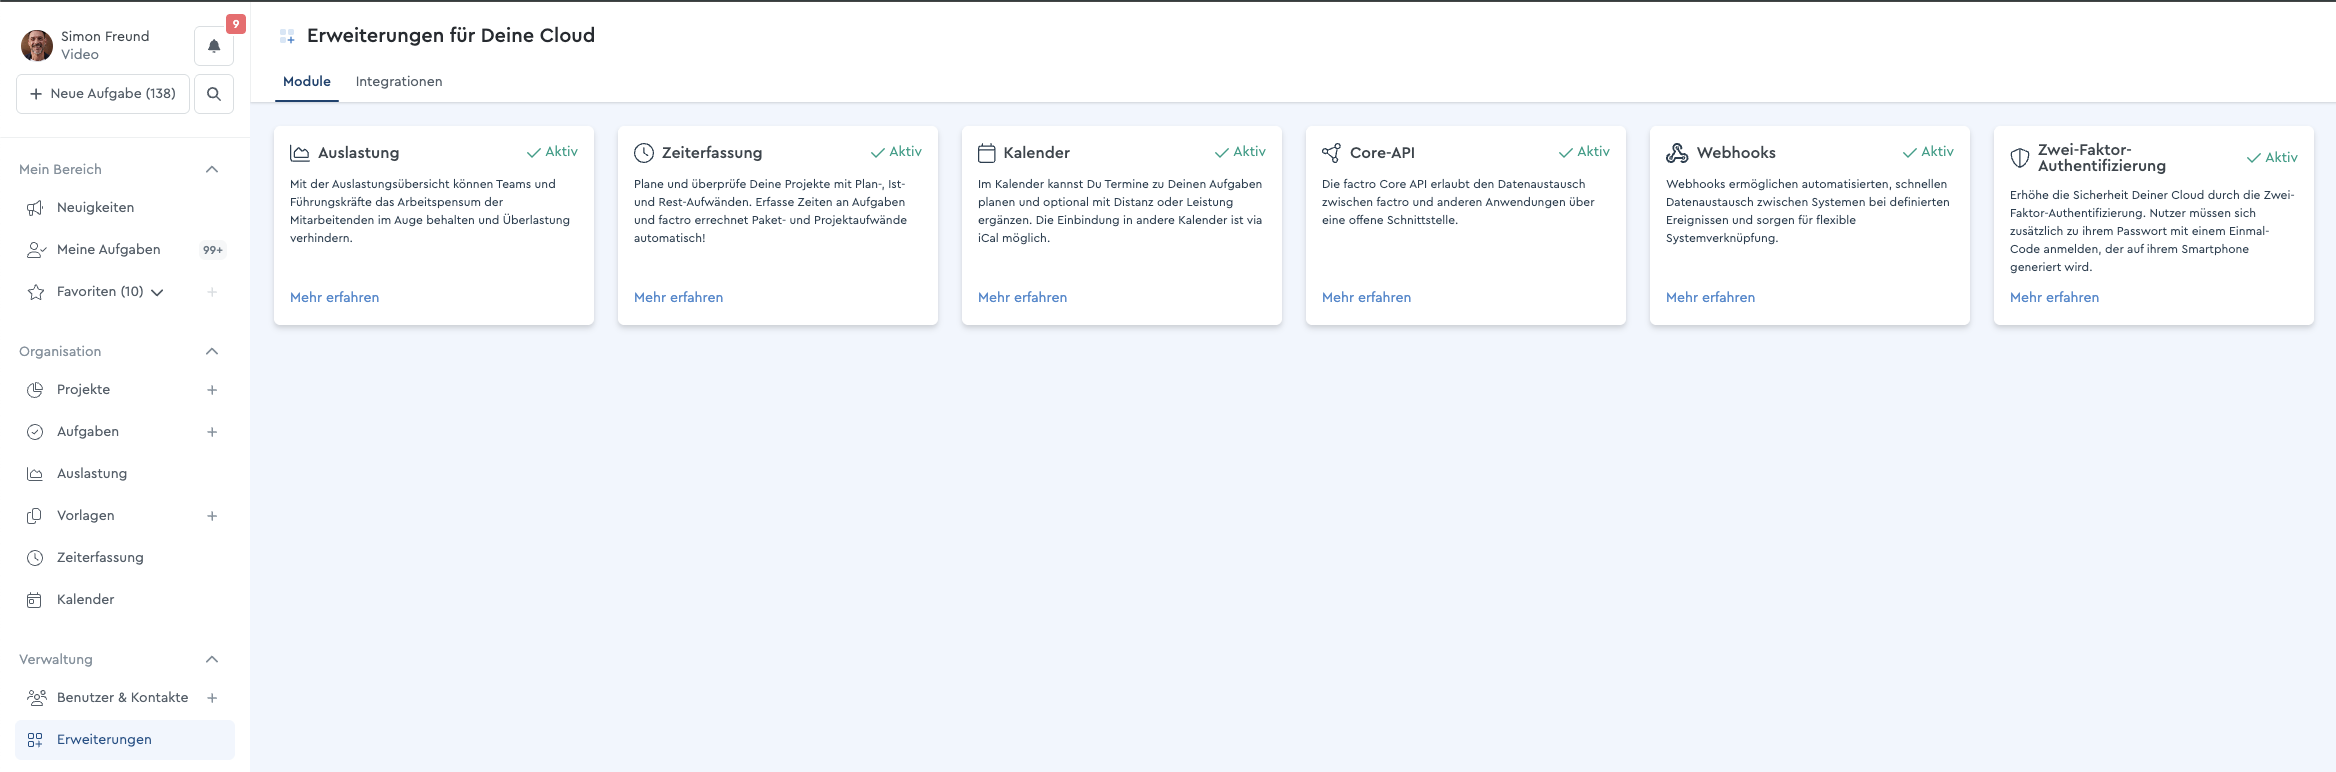The height and width of the screenshot is (772, 2336).
Task: Toggle the Aktiv status on Kalender card
Action: [1240, 152]
